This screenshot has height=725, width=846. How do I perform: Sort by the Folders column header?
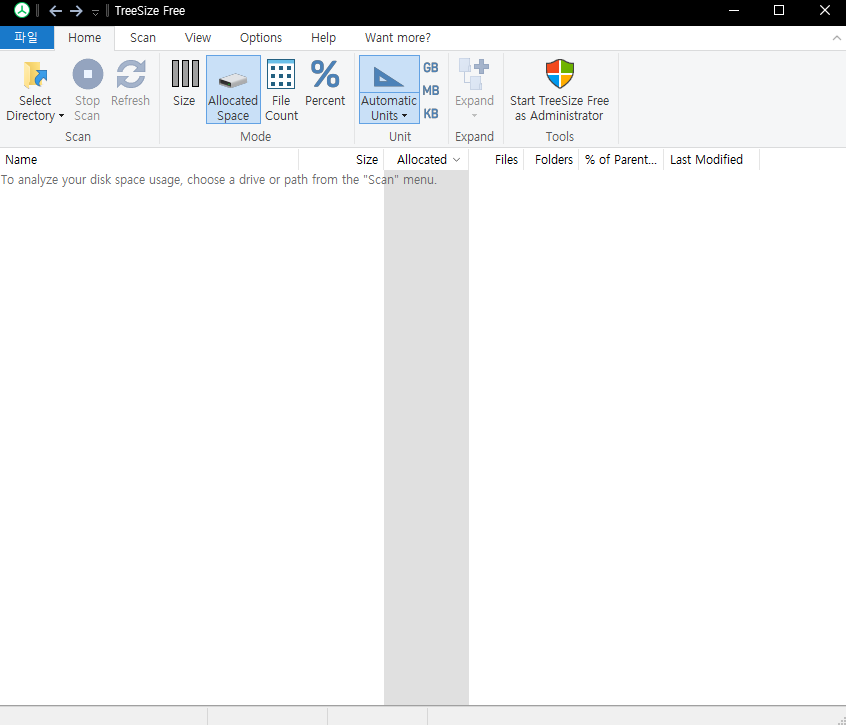coord(551,160)
